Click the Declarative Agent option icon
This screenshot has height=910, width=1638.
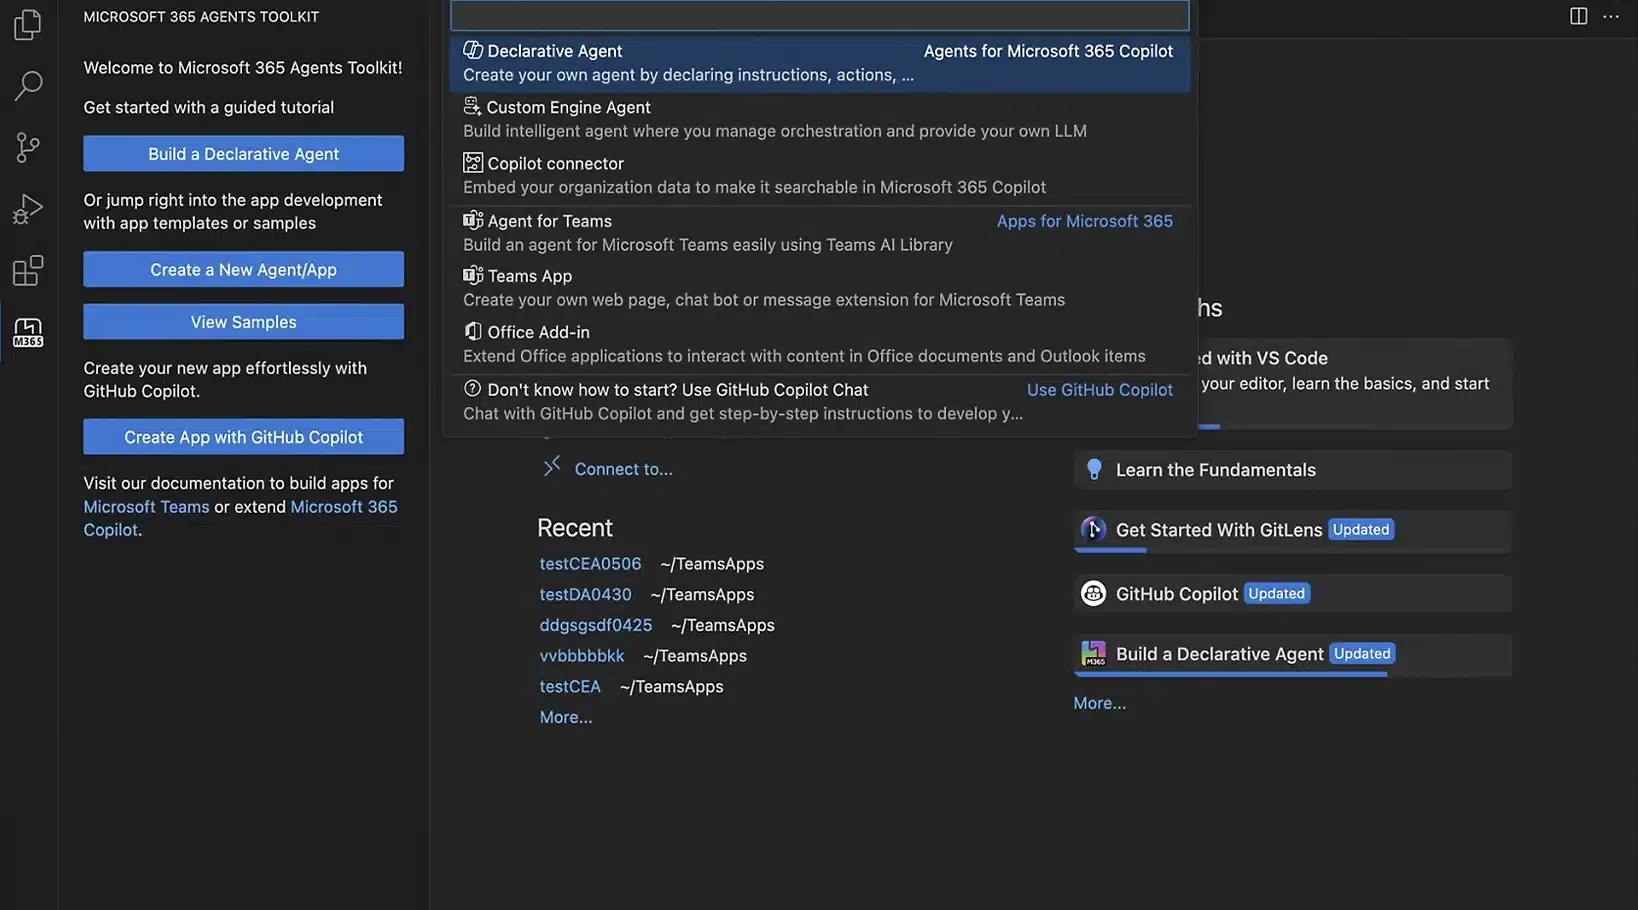(x=473, y=50)
